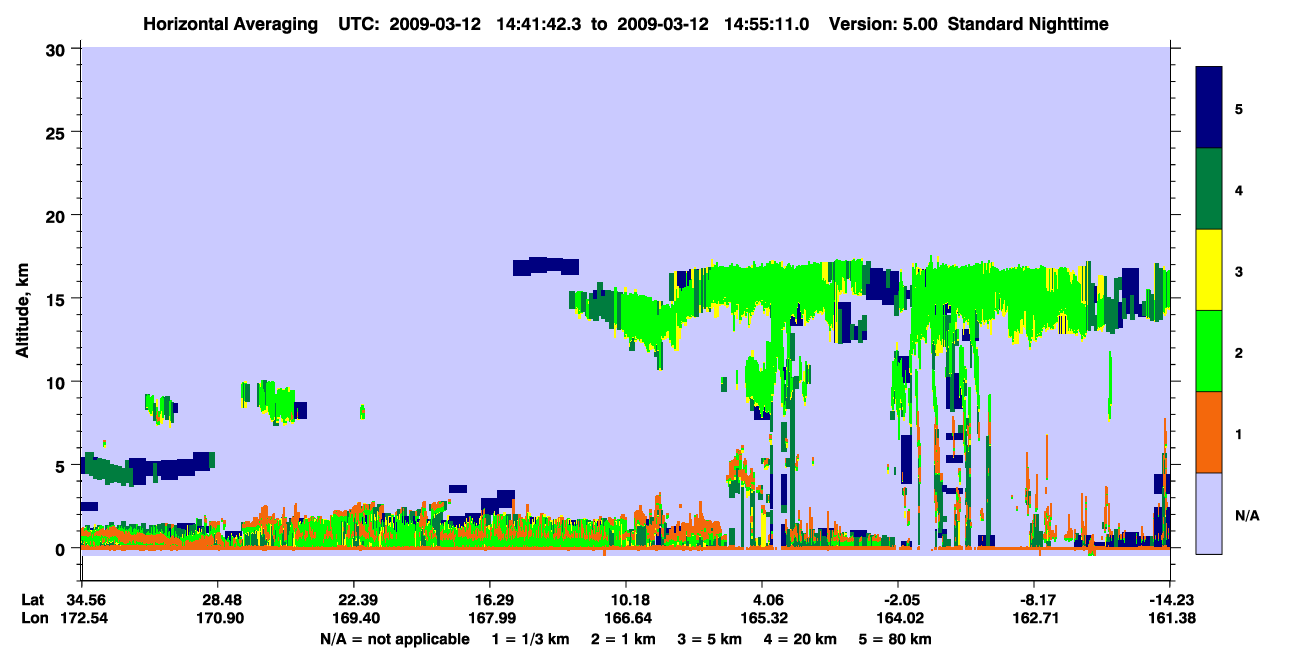Click the colorbar label '5'

click(1239, 108)
